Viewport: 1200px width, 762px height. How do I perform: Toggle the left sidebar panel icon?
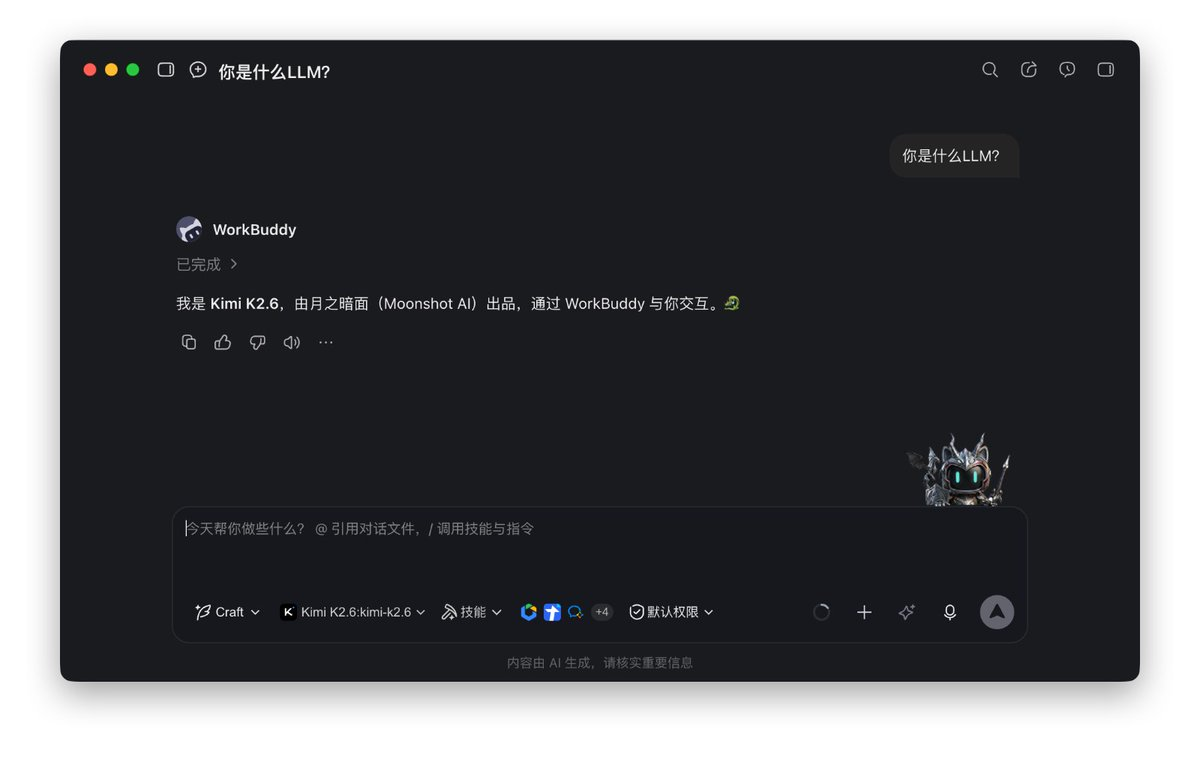pyautogui.click(x=166, y=70)
